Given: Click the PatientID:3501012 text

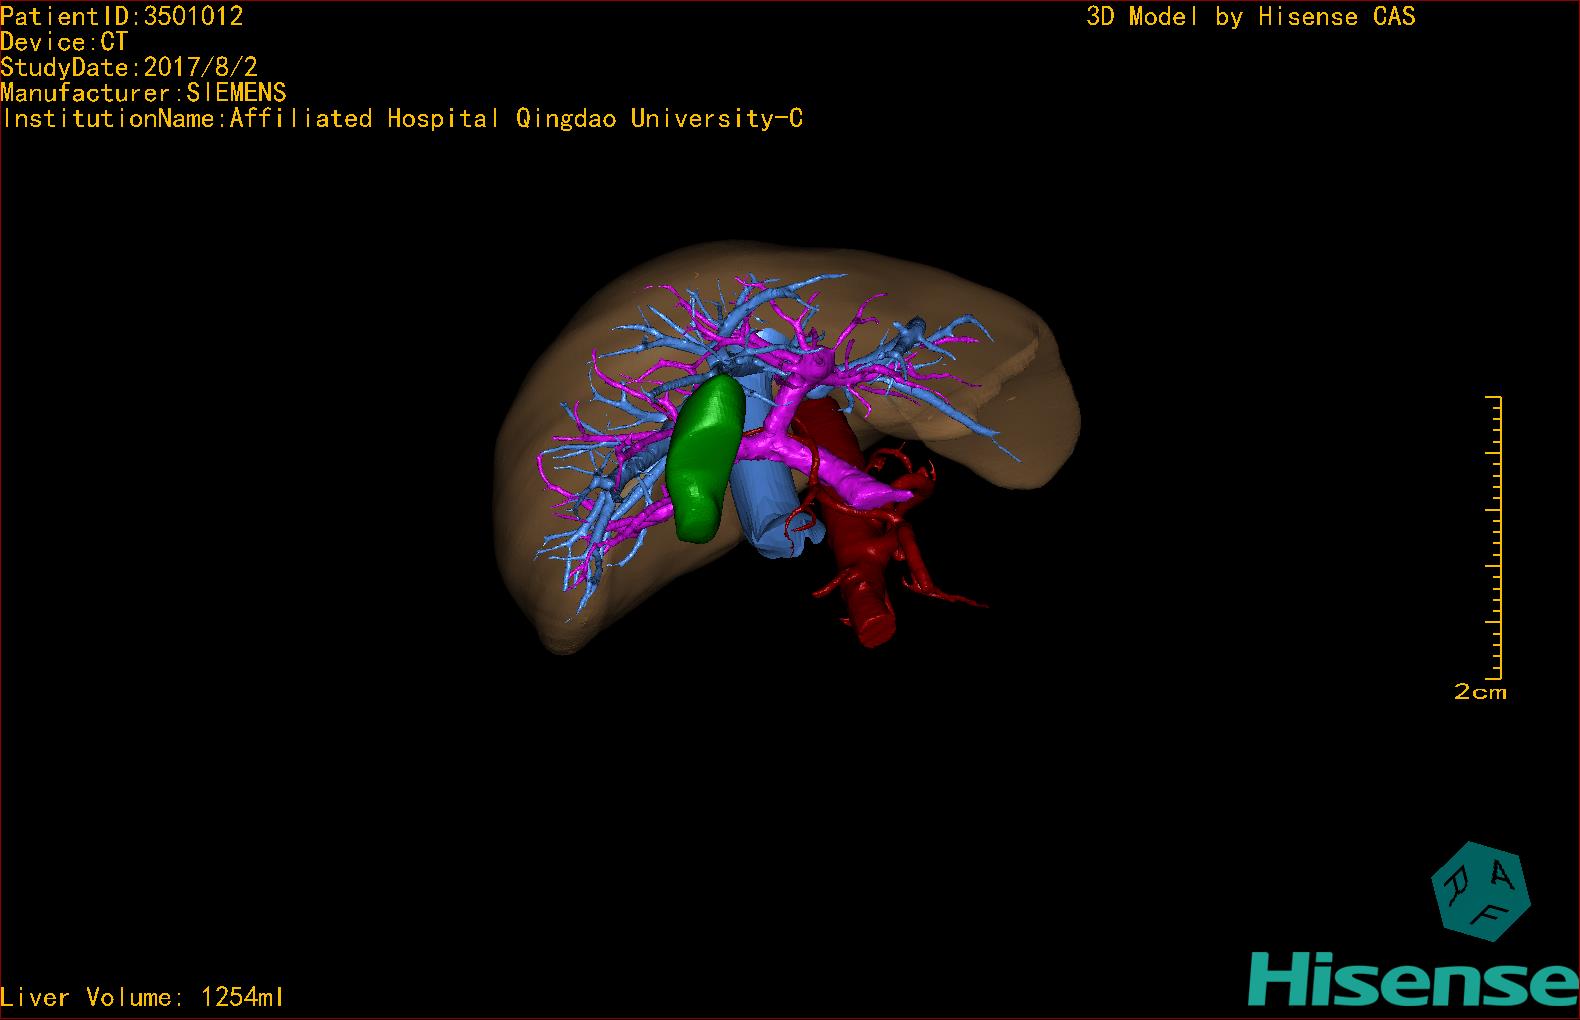Looking at the screenshot, I should tap(122, 16).
